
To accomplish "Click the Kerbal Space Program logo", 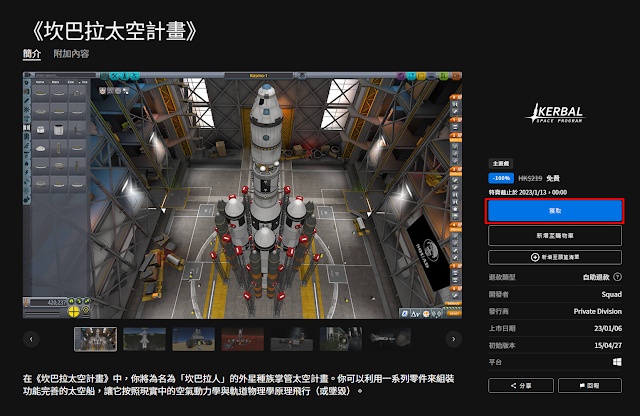I will tap(555, 113).
